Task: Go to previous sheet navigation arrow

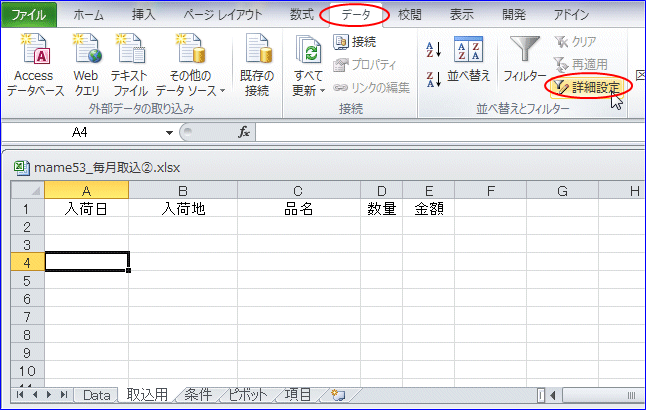Action: click(x=35, y=395)
